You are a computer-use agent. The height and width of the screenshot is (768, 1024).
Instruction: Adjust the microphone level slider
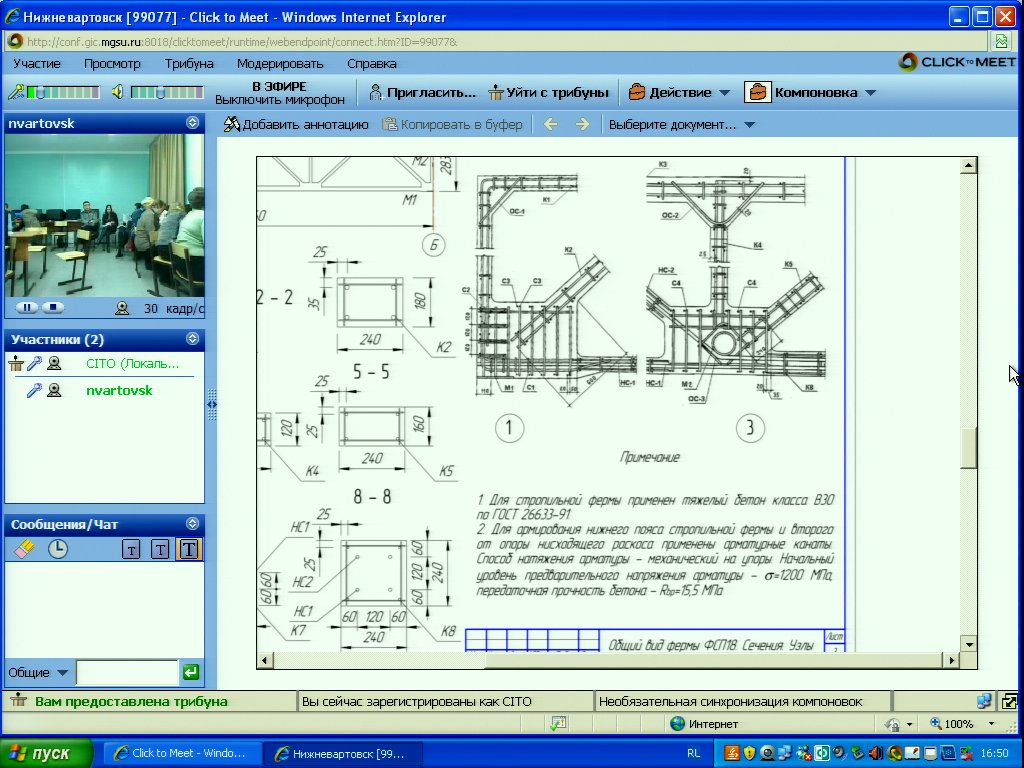[63, 92]
